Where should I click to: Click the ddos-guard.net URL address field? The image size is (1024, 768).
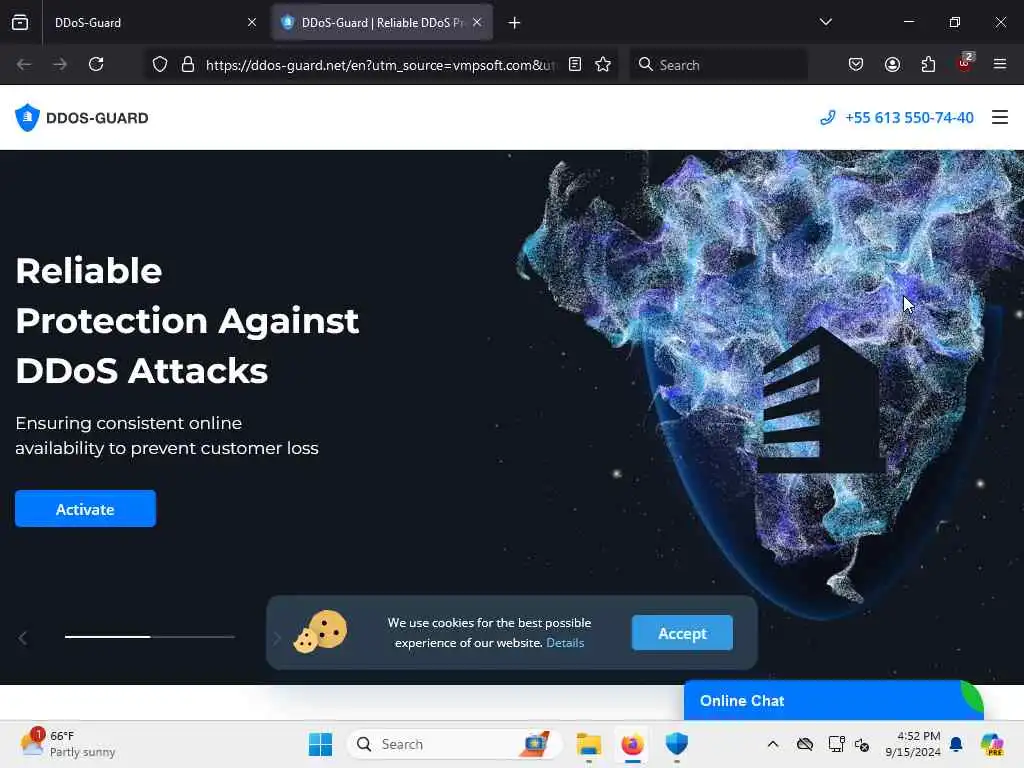[x=381, y=65]
